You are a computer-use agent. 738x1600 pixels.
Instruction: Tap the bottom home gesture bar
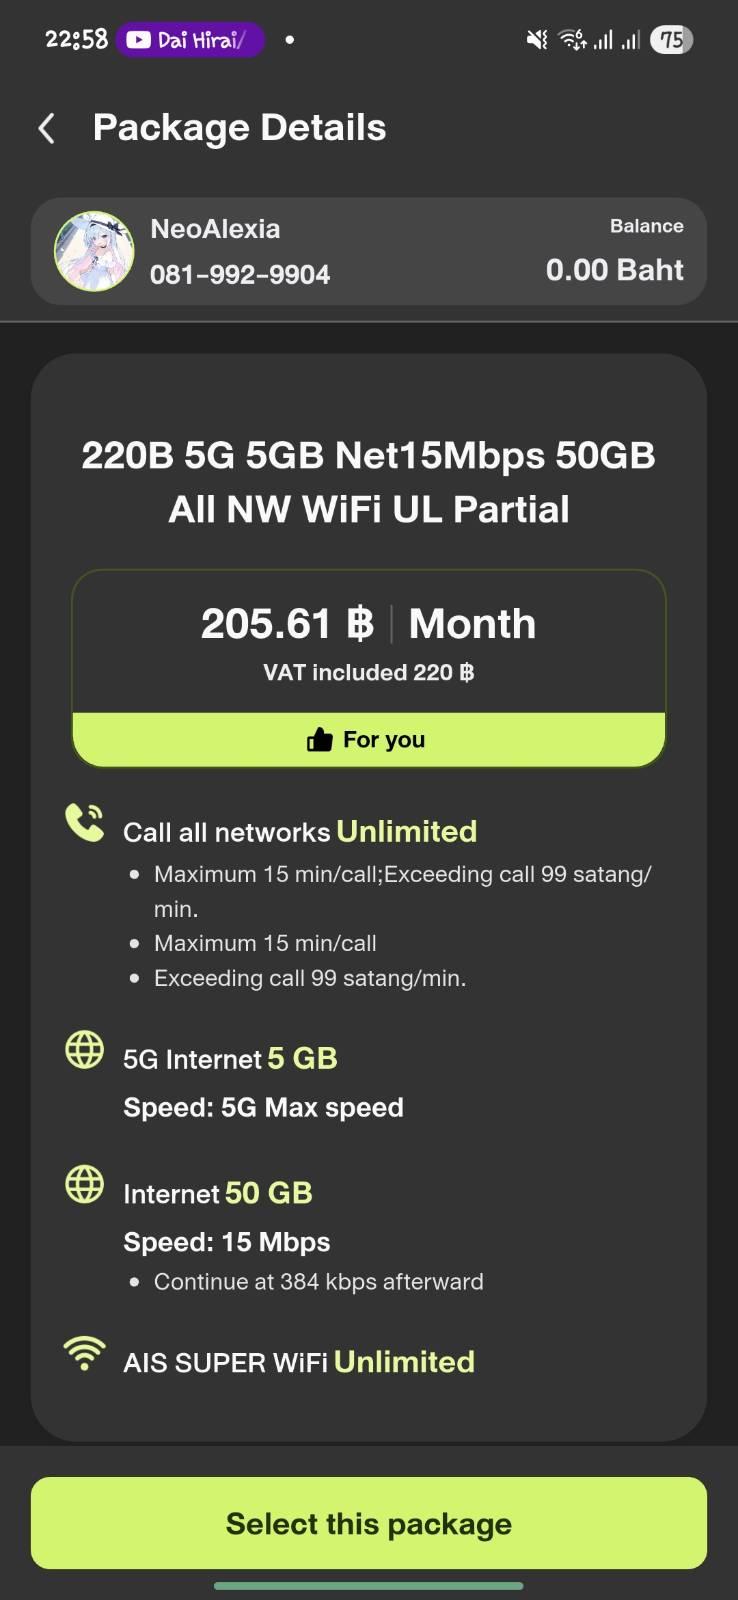point(369,1585)
